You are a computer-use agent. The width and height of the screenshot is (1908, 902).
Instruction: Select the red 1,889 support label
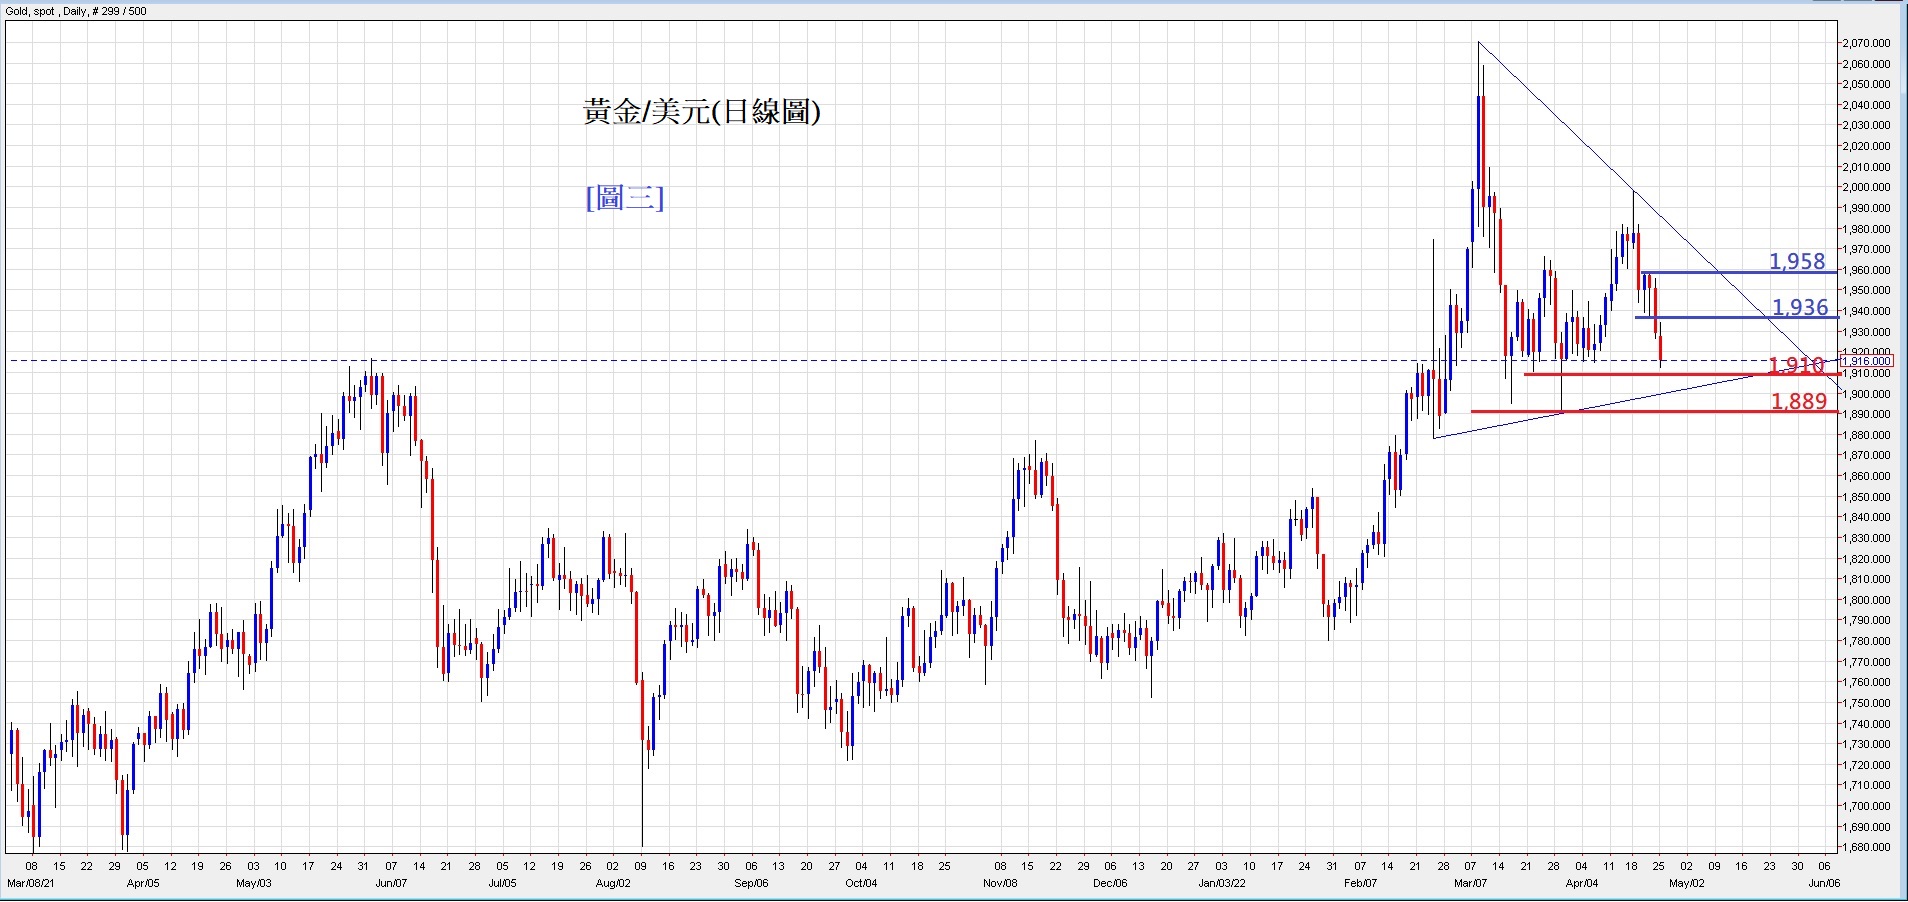coord(1798,401)
